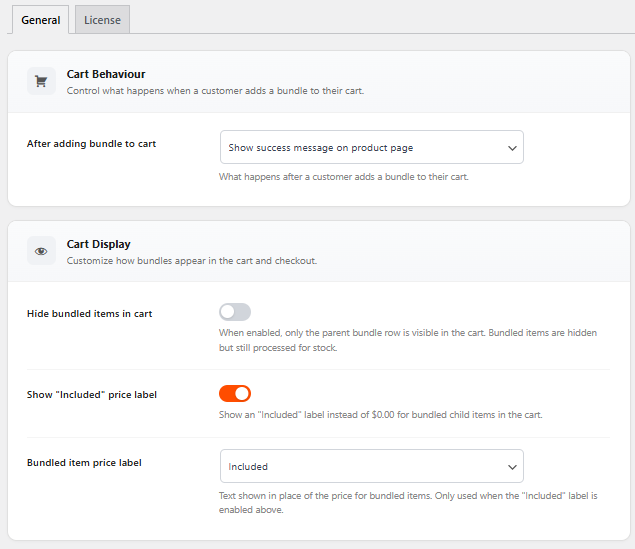Enable the Hide bundled items in cart toggle

(x=235, y=312)
